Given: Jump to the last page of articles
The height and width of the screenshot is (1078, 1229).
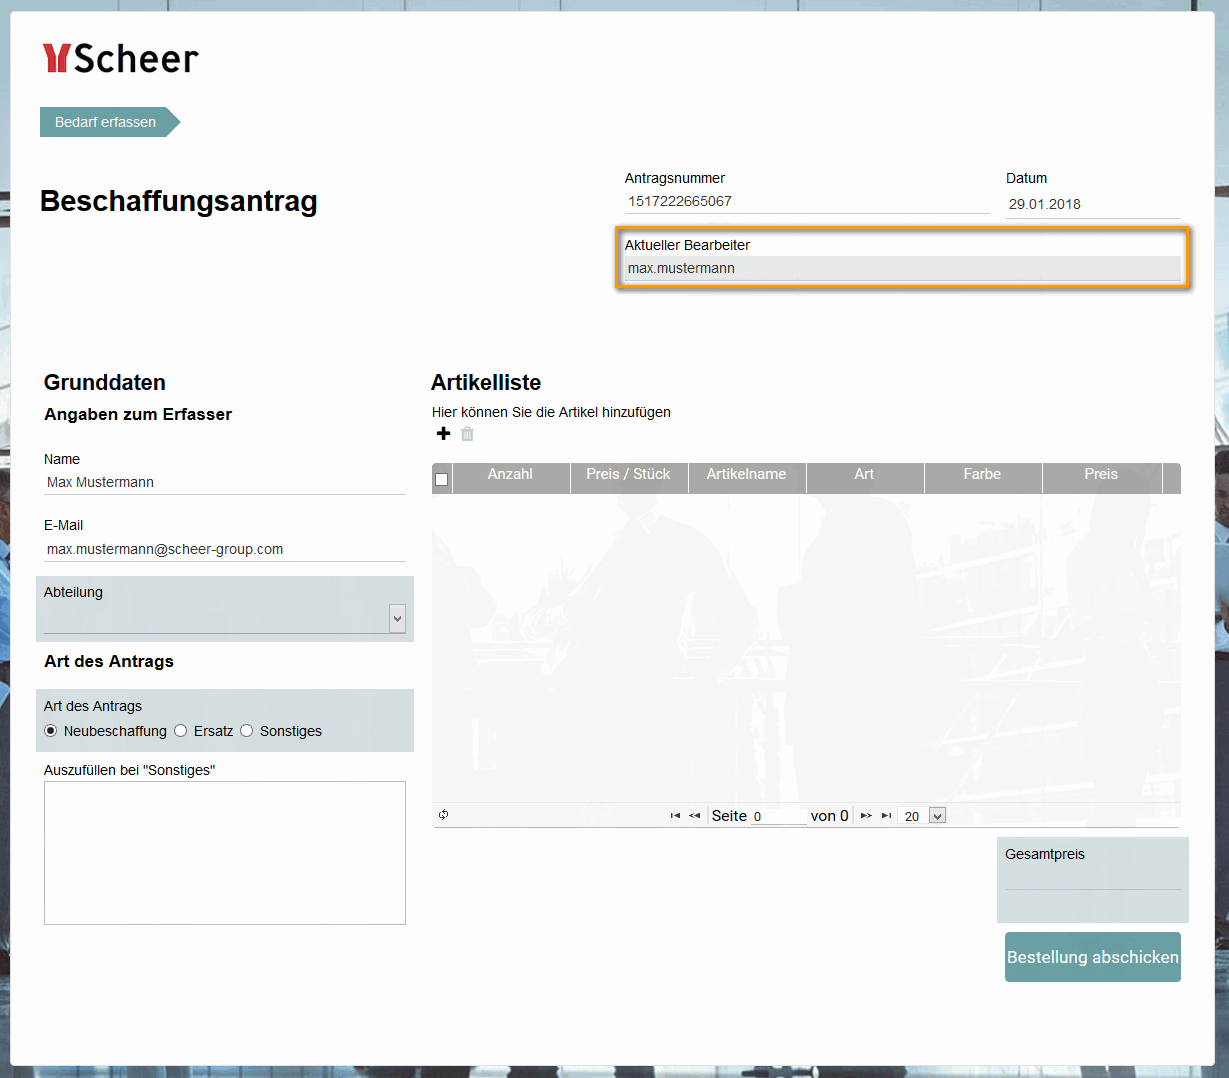Looking at the screenshot, I should coord(885,815).
